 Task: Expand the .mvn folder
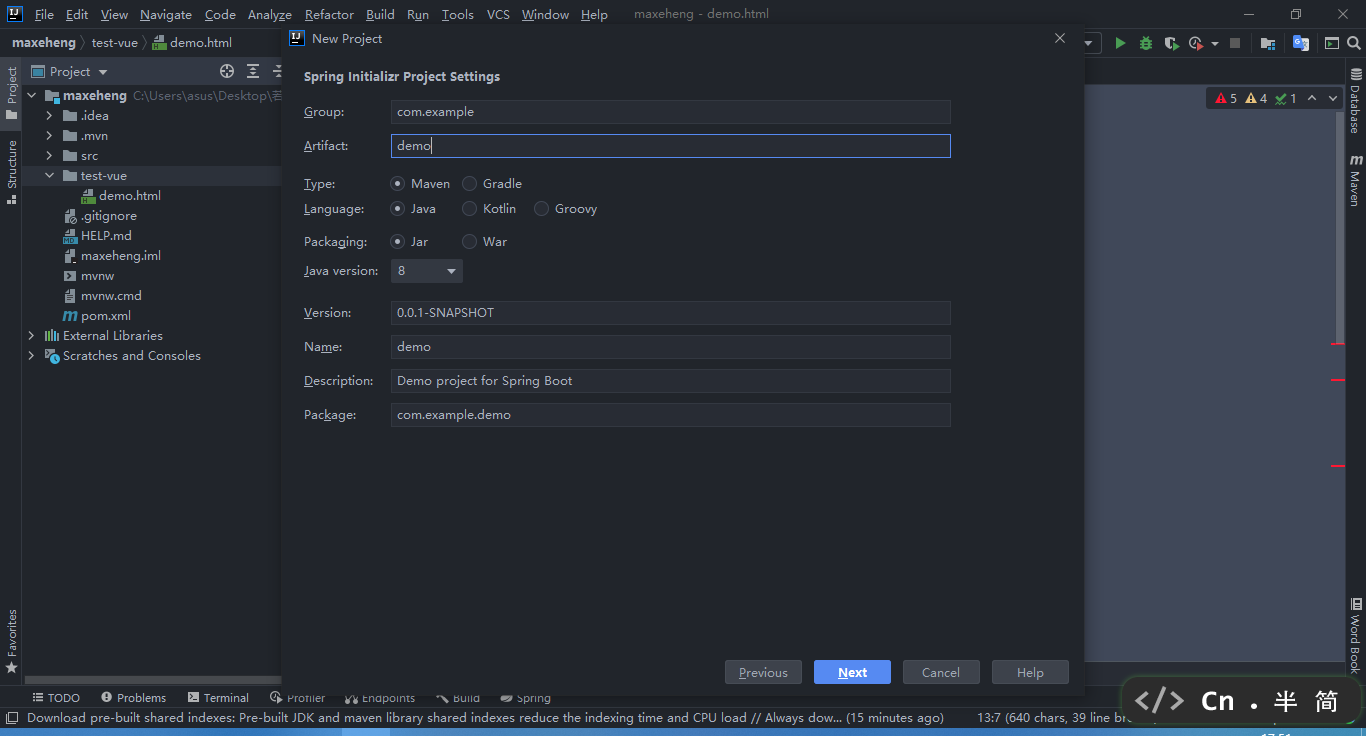click(x=49, y=136)
